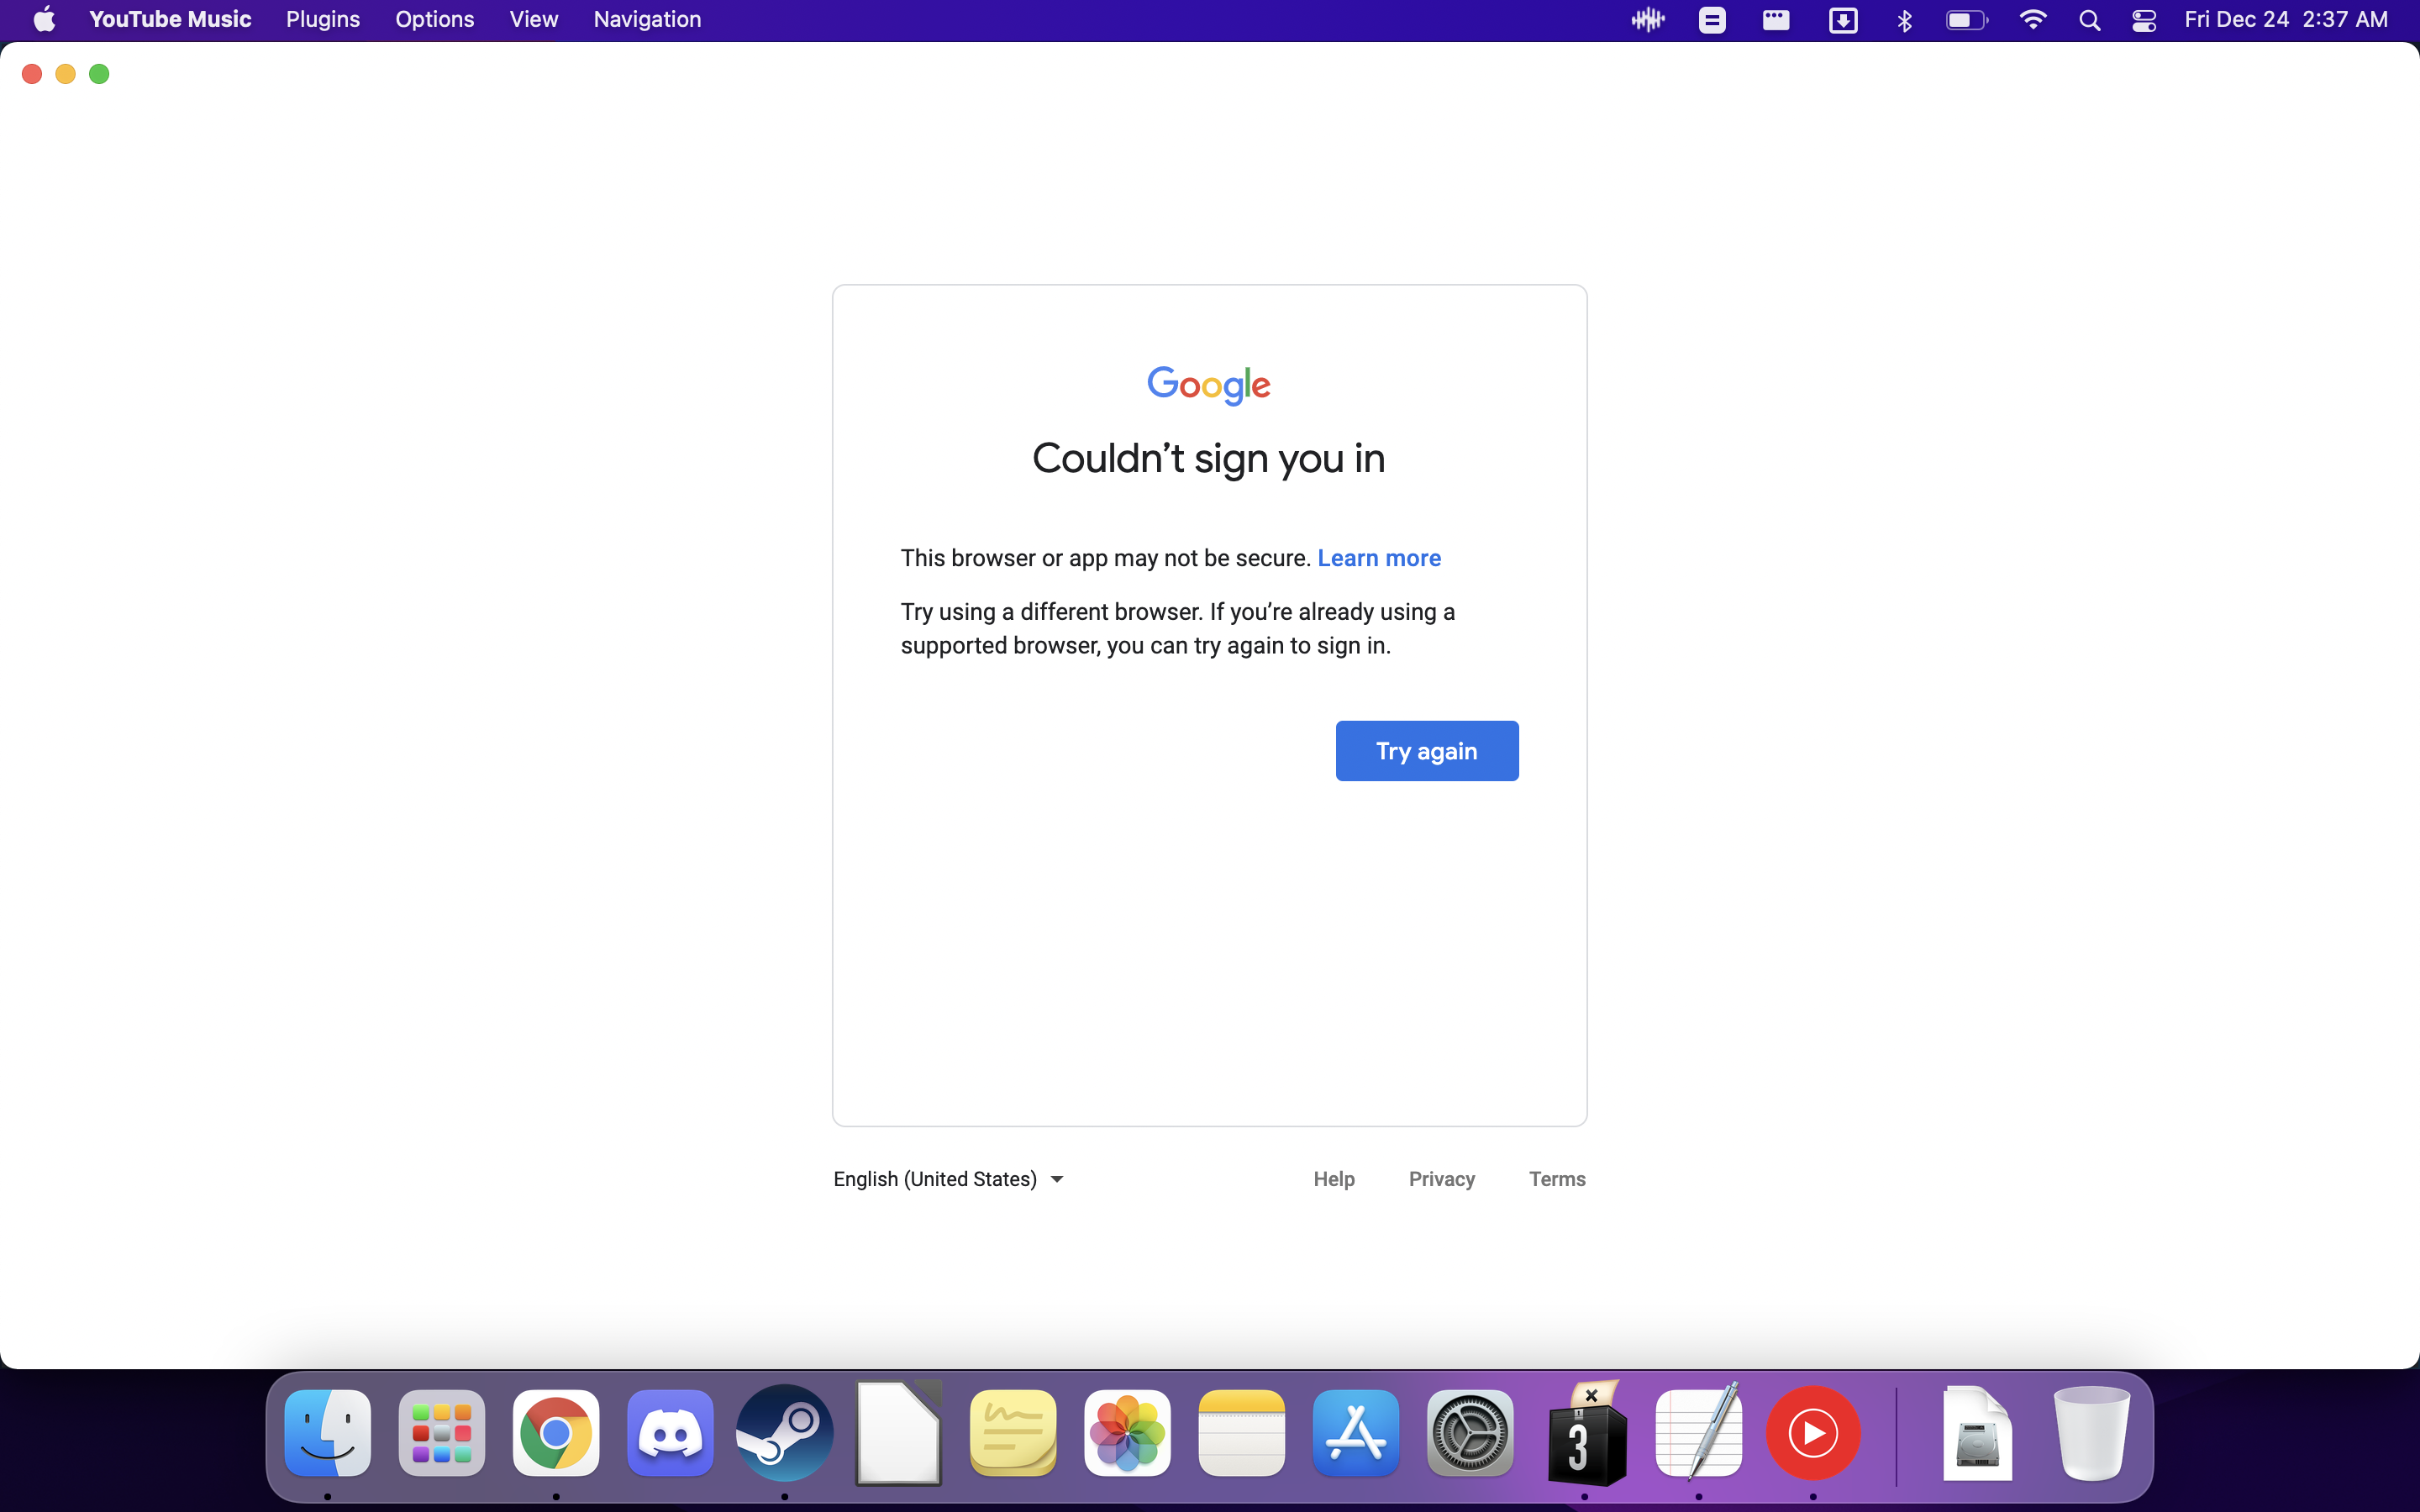This screenshot has width=2420, height=1512.
Task: Open Finder from the Dock
Action: 328,1433
